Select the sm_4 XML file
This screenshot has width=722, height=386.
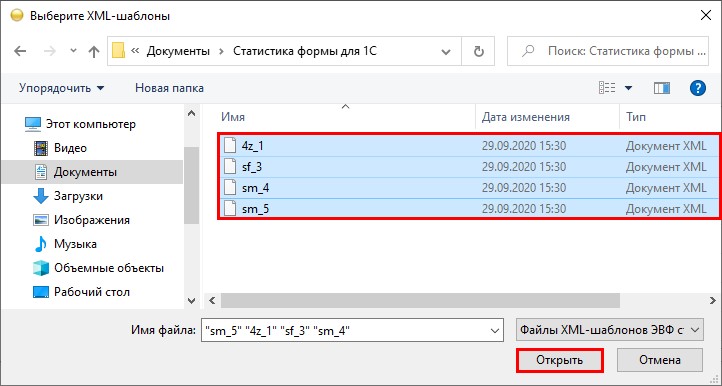point(468,188)
